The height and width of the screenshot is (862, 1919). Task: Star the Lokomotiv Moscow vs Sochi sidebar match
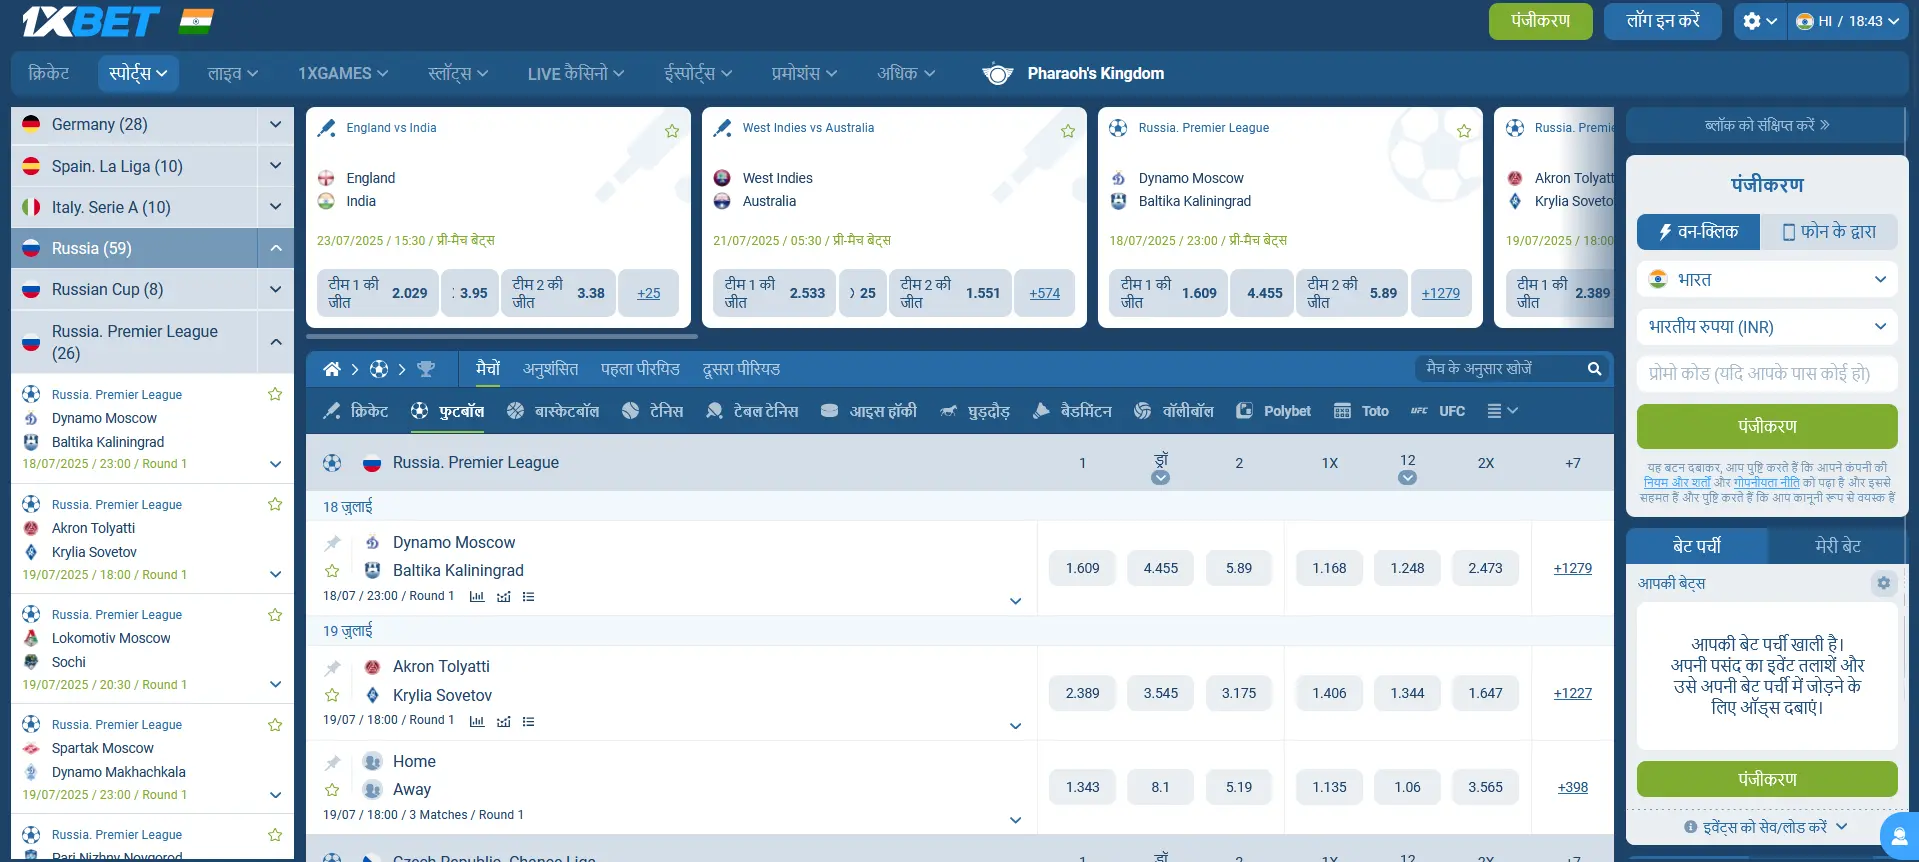pyautogui.click(x=275, y=615)
